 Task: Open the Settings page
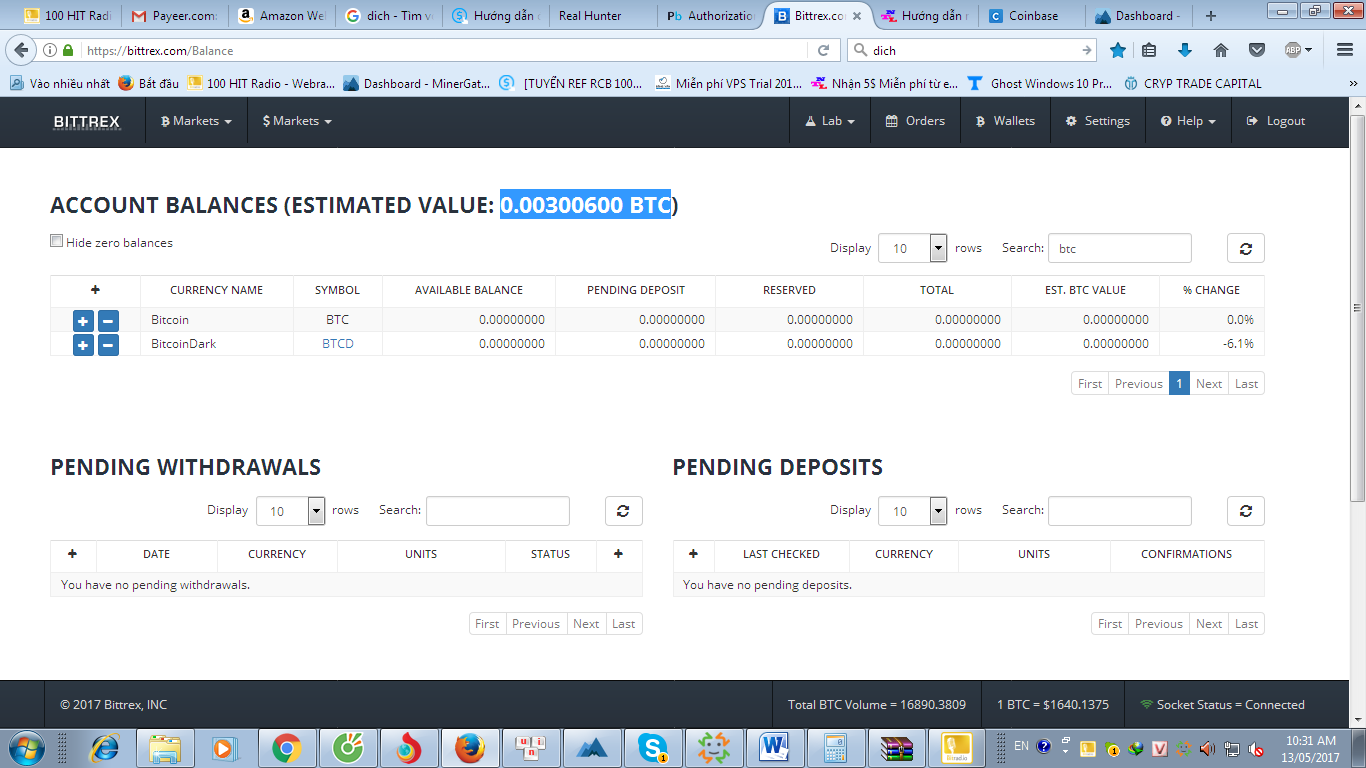click(1098, 121)
